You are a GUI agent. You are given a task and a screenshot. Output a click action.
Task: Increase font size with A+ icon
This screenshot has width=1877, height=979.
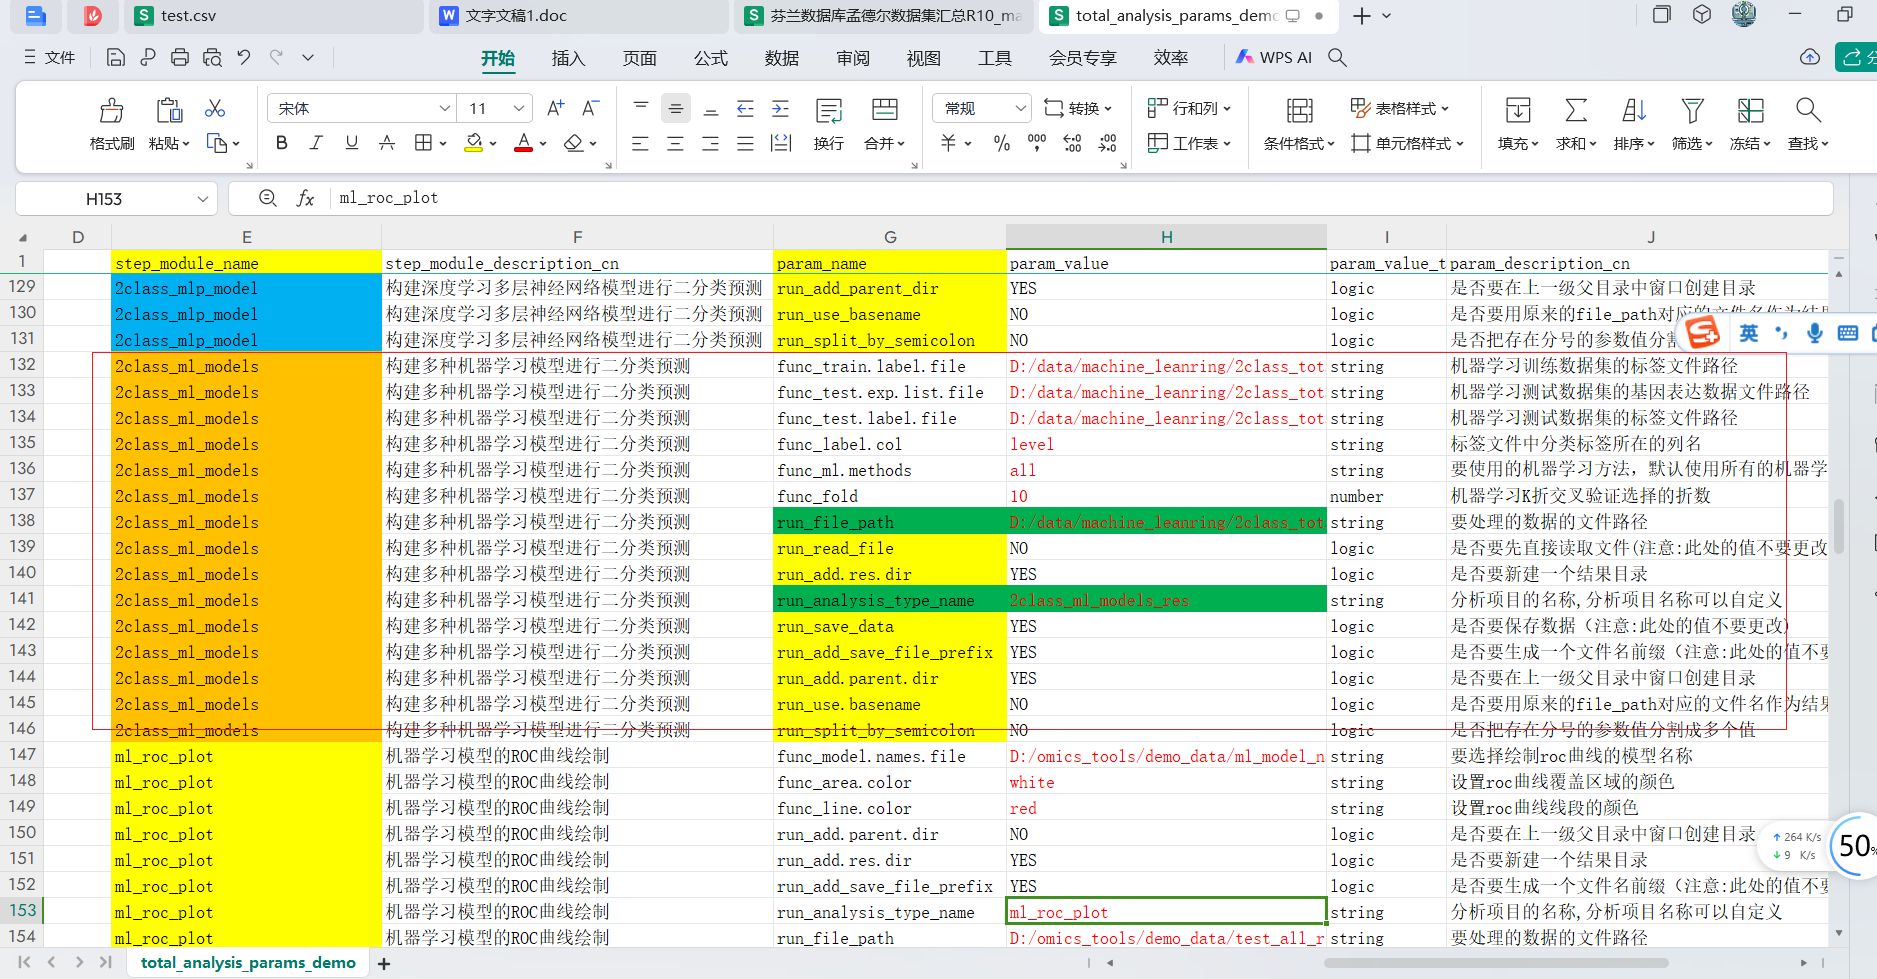(x=556, y=108)
